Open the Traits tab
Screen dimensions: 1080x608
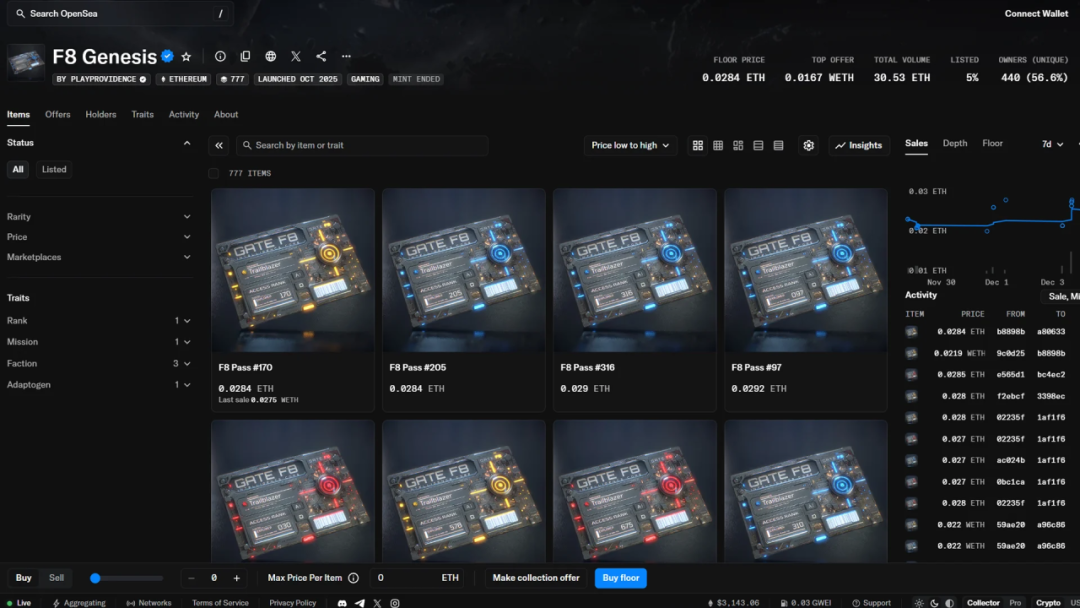(143, 115)
